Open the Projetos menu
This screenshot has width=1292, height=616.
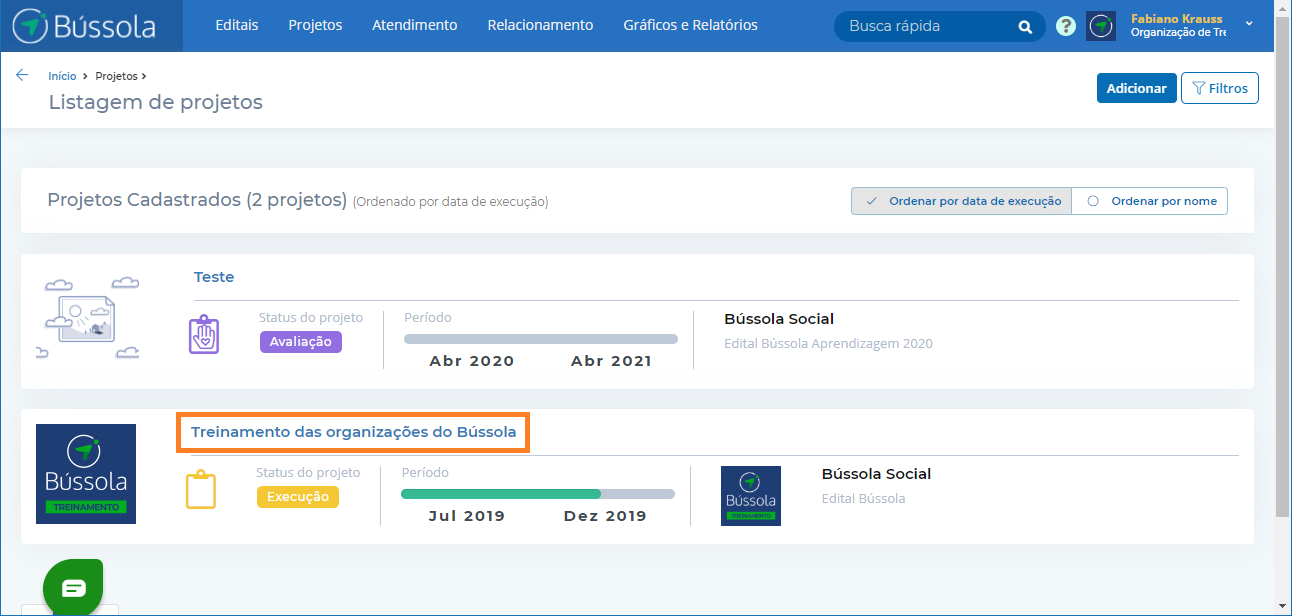coord(315,25)
